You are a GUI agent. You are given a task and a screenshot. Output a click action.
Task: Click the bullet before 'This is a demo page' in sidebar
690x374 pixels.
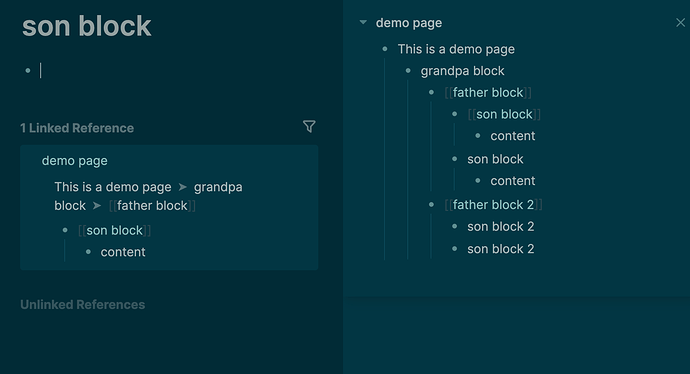(385, 49)
